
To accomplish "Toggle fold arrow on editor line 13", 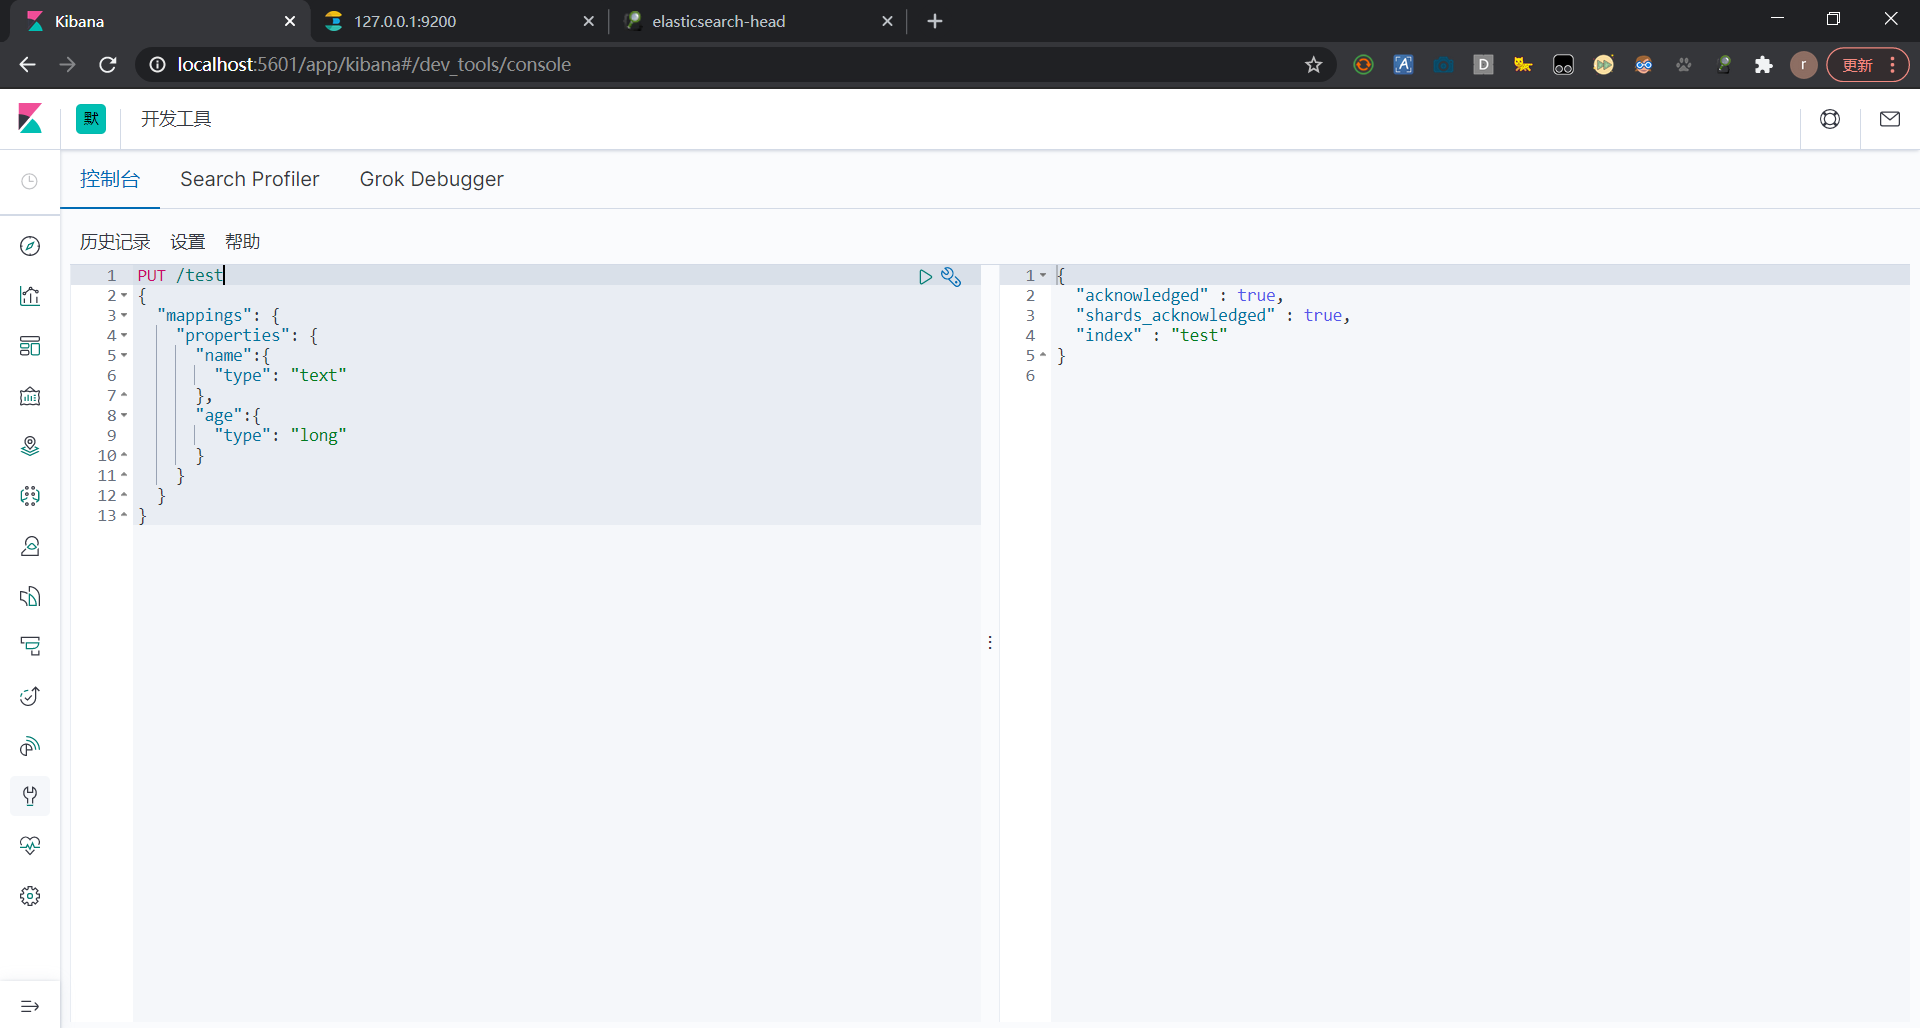I will [x=124, y=516].
